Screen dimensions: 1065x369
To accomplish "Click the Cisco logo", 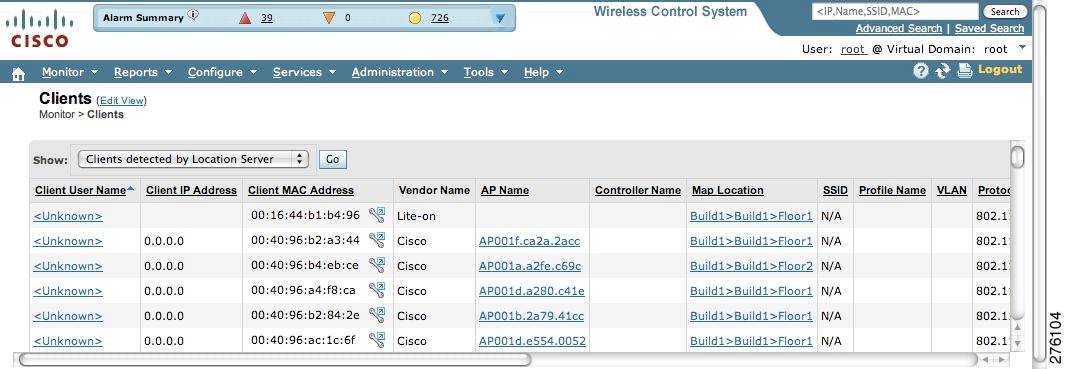I will [x=39, y=29].
